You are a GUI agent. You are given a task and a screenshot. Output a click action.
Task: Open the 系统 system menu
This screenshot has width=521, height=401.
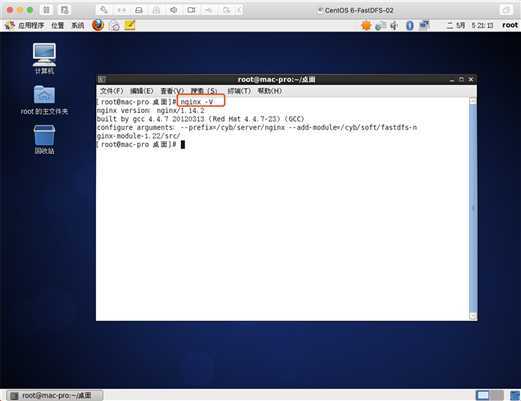[x=78, y=25]
